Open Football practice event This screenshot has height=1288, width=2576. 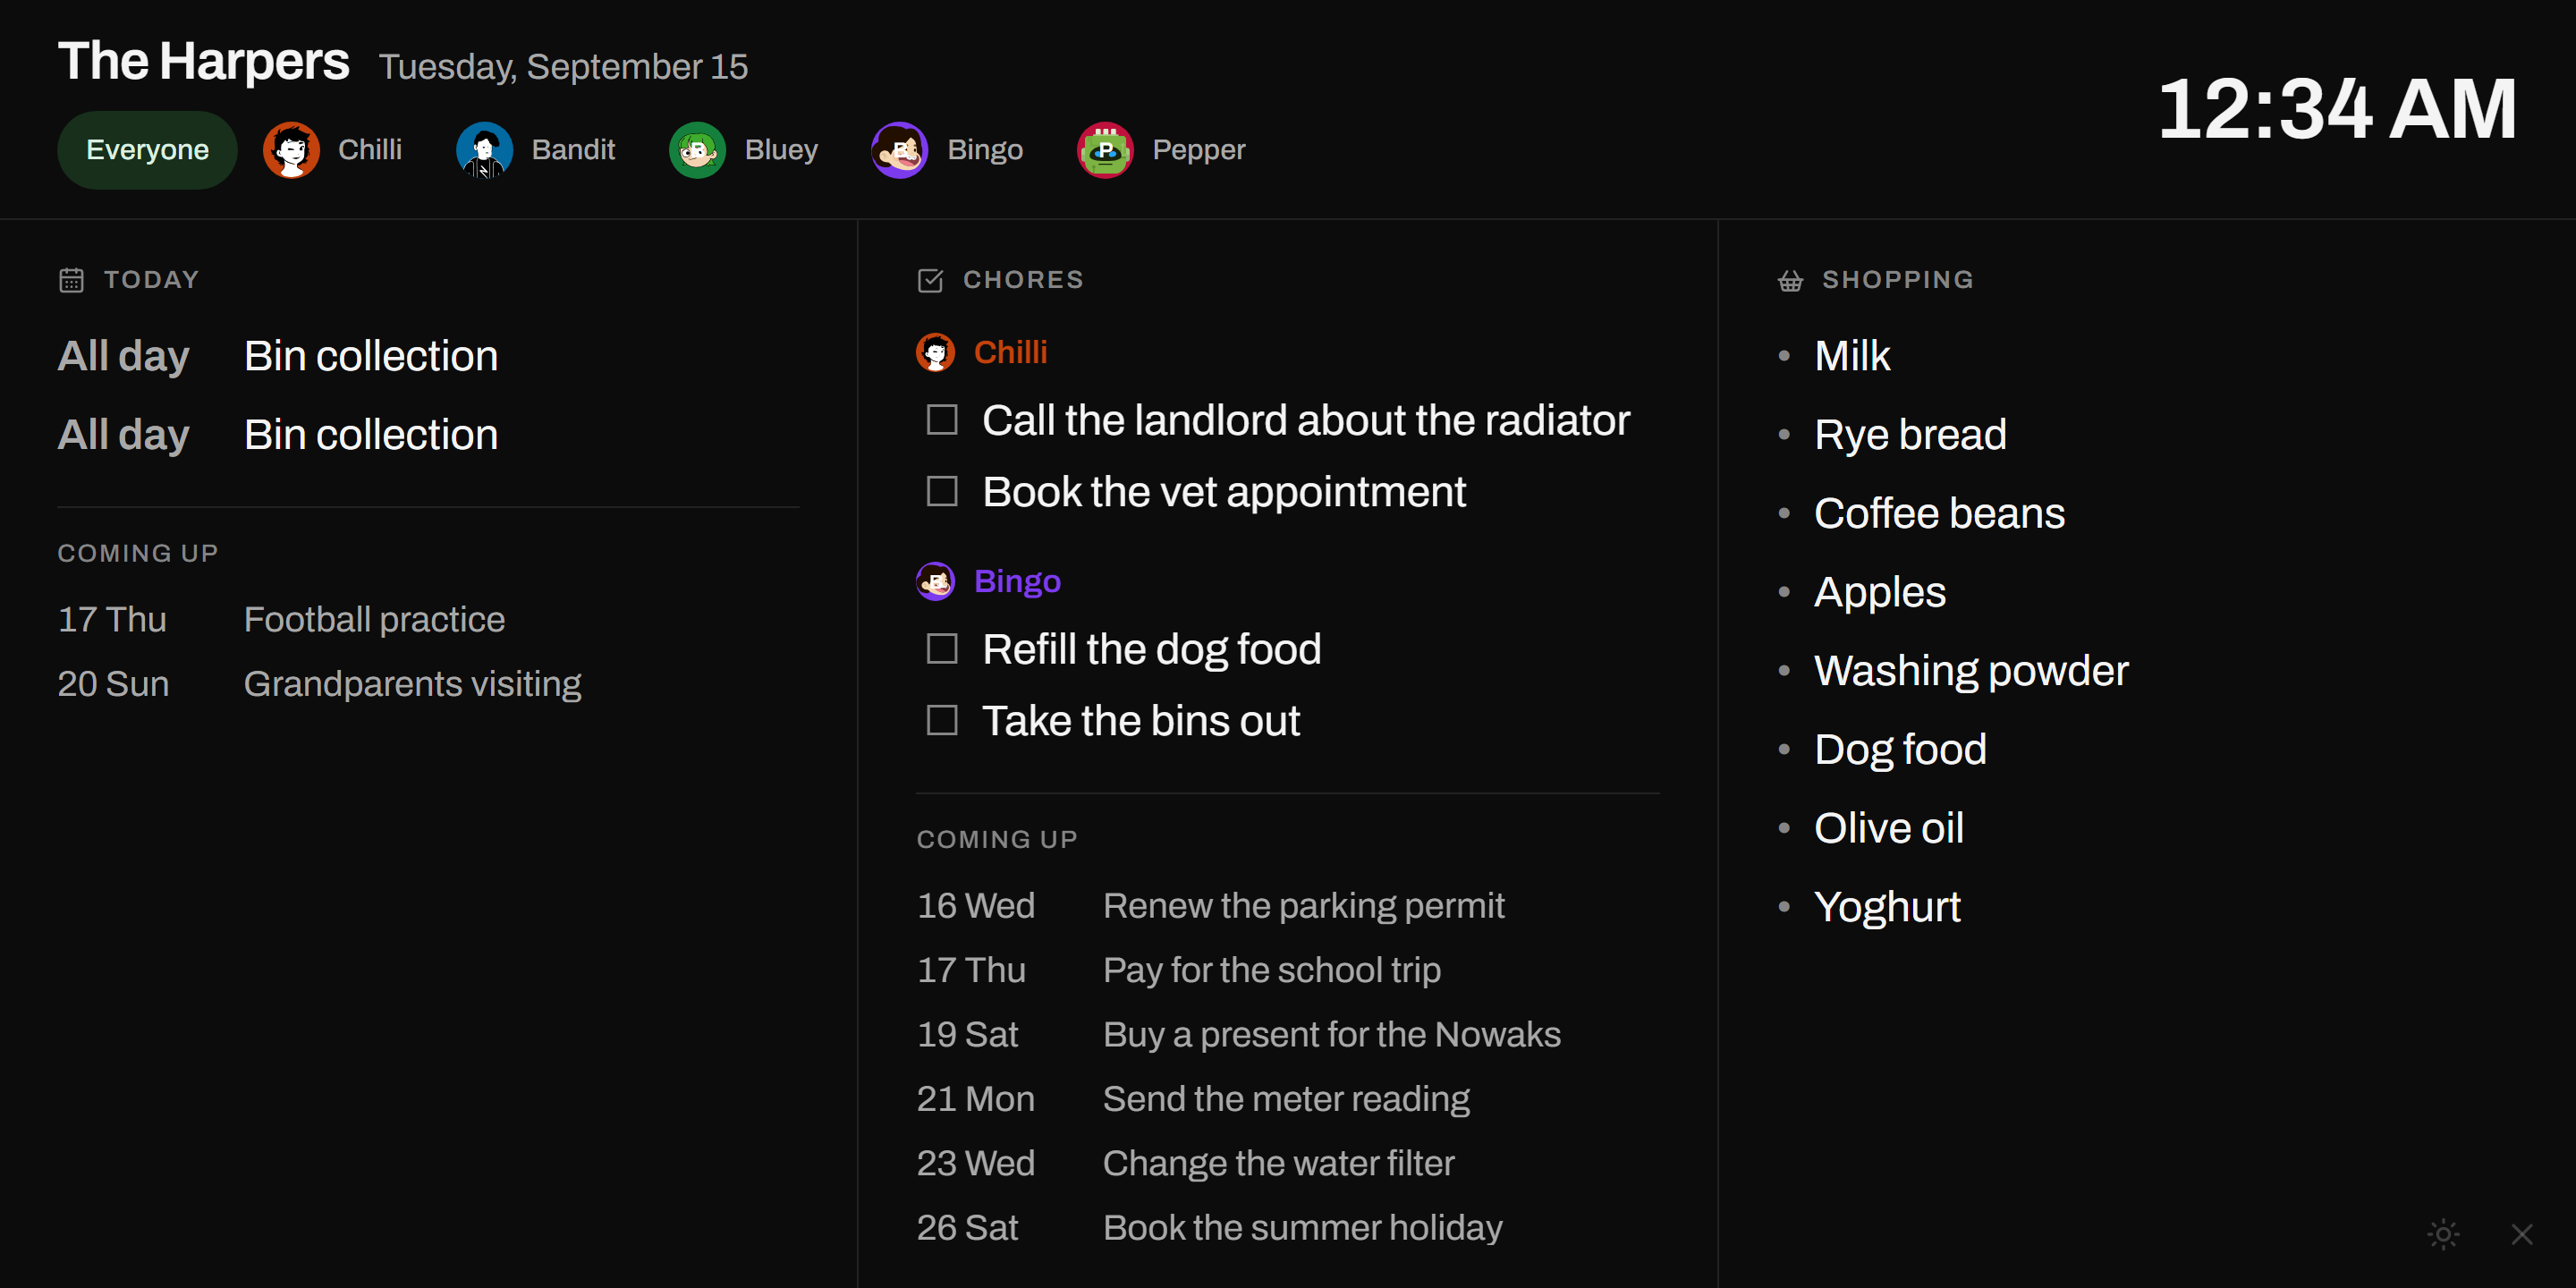coord(374,619)
